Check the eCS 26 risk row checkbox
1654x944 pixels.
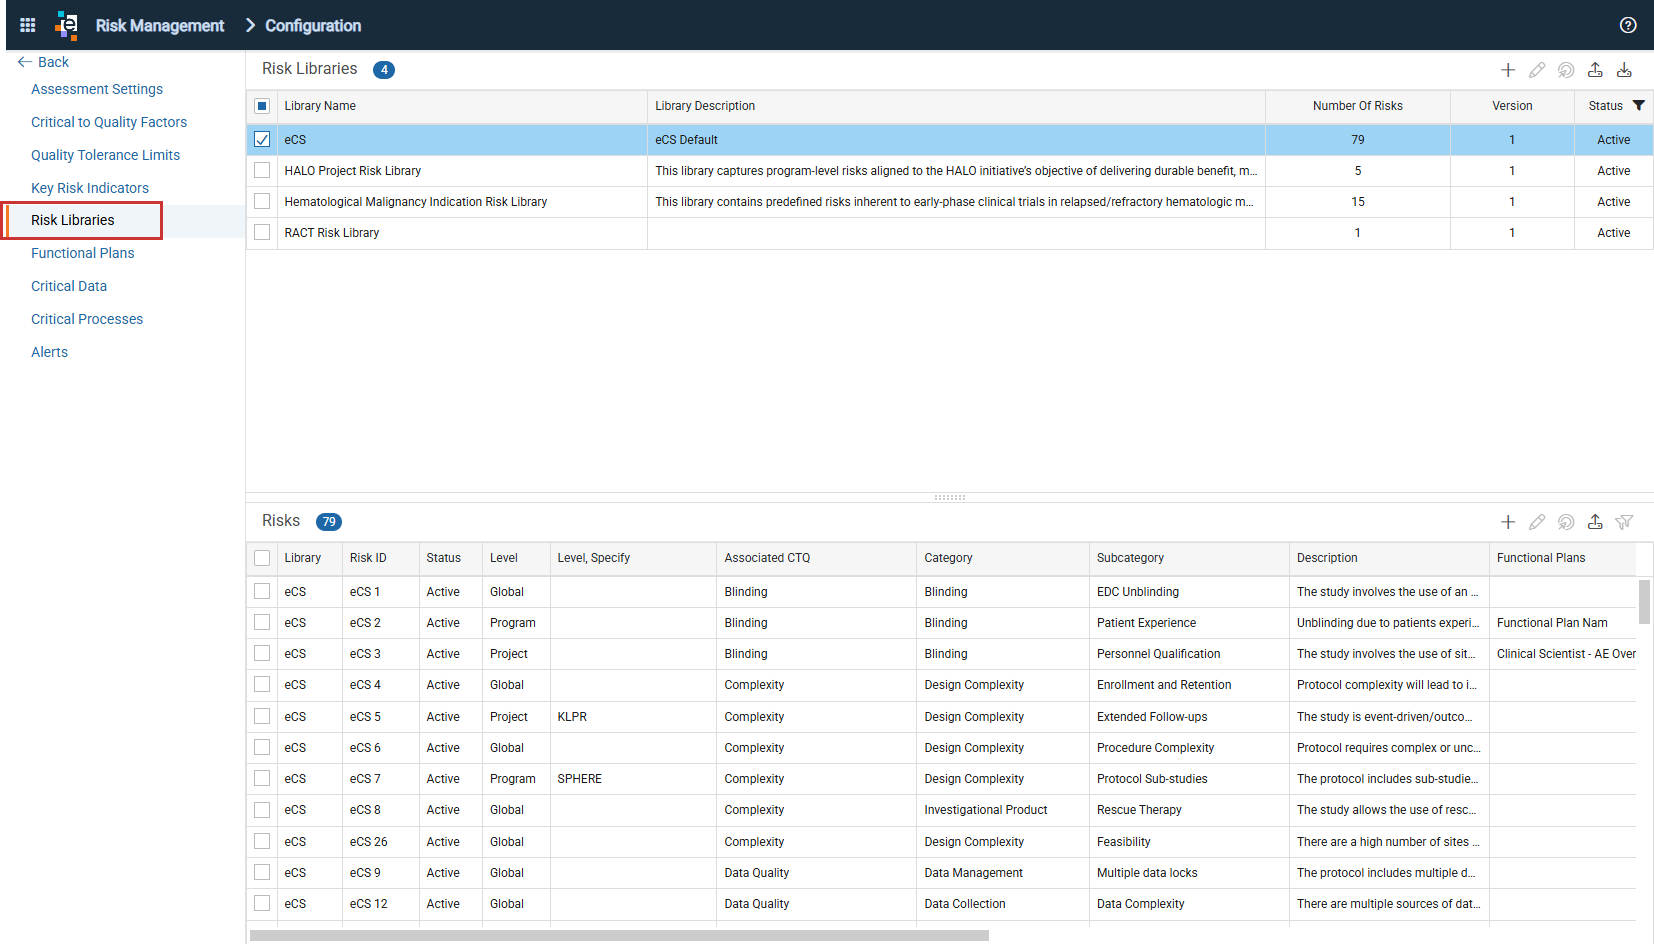[x=262, y=842]
